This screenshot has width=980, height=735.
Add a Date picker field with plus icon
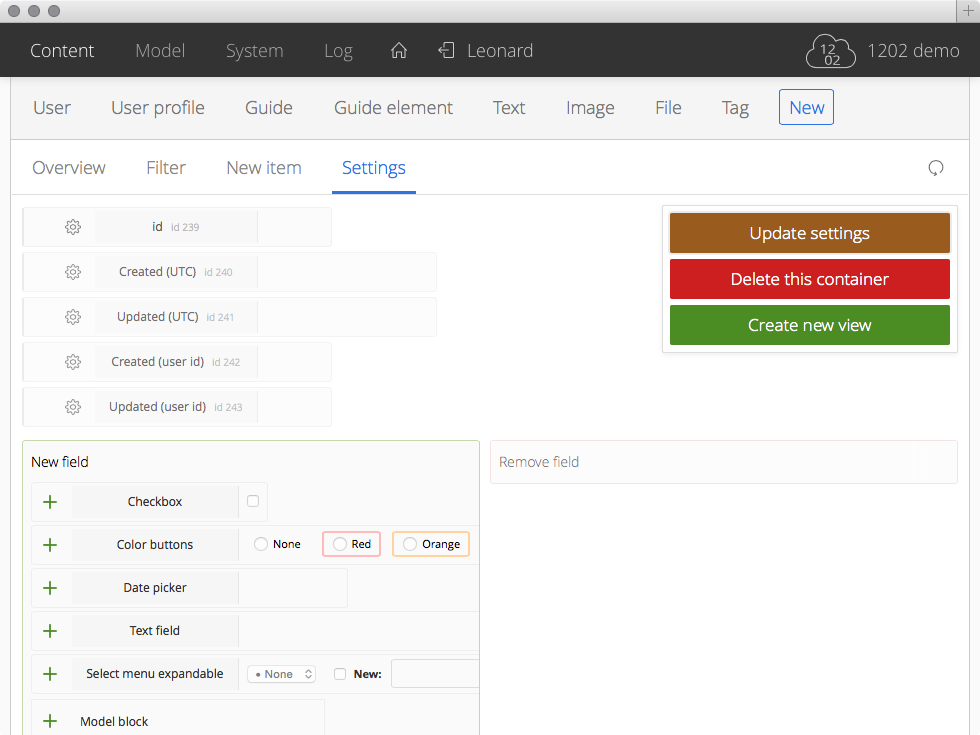pos(50,588)
